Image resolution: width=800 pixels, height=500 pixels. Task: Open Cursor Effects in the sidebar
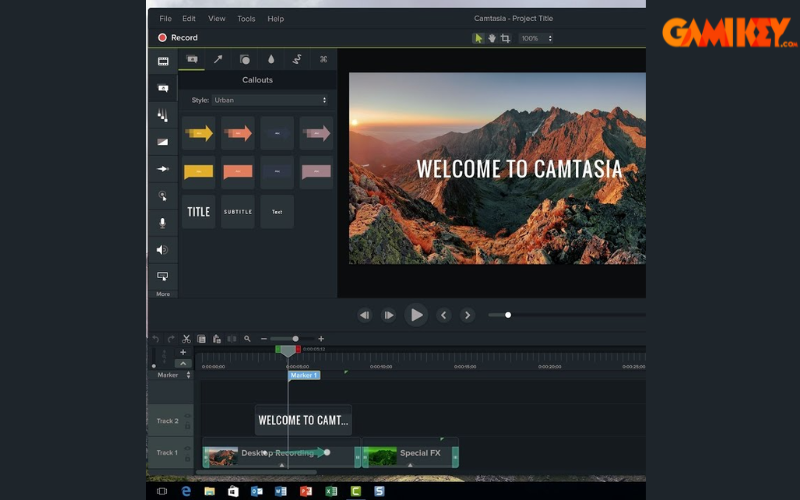163,196
